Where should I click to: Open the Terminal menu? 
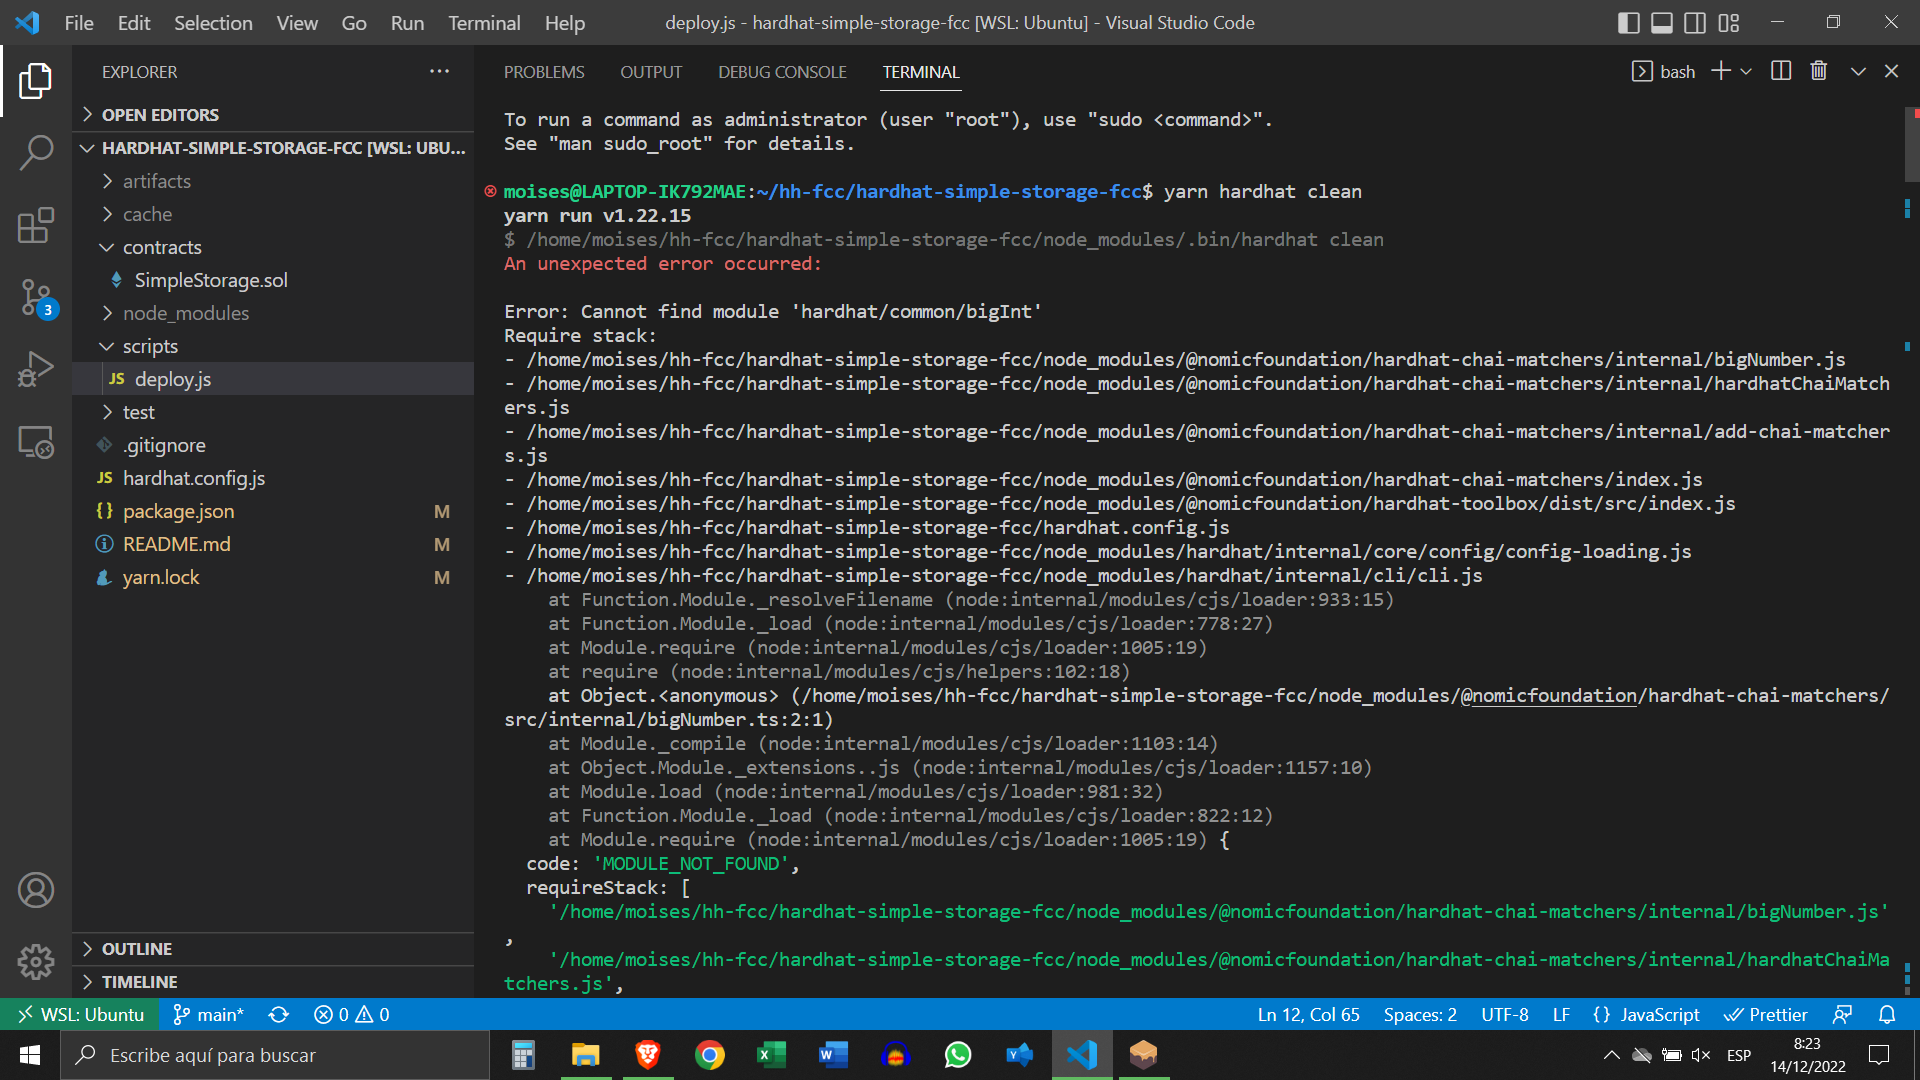point(483,22)
